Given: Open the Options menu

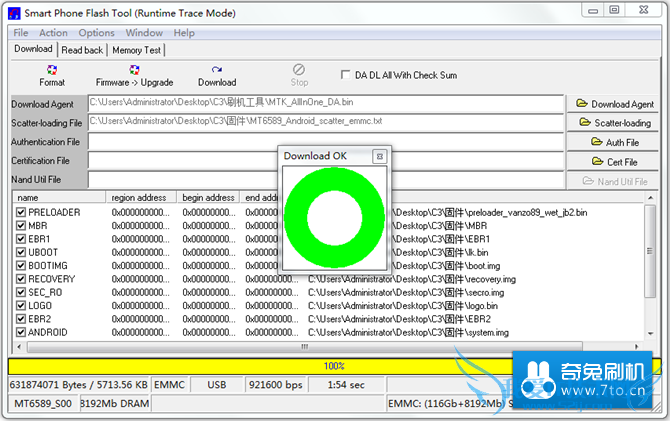Looking at the screenshot, I should tap(97, 33).
